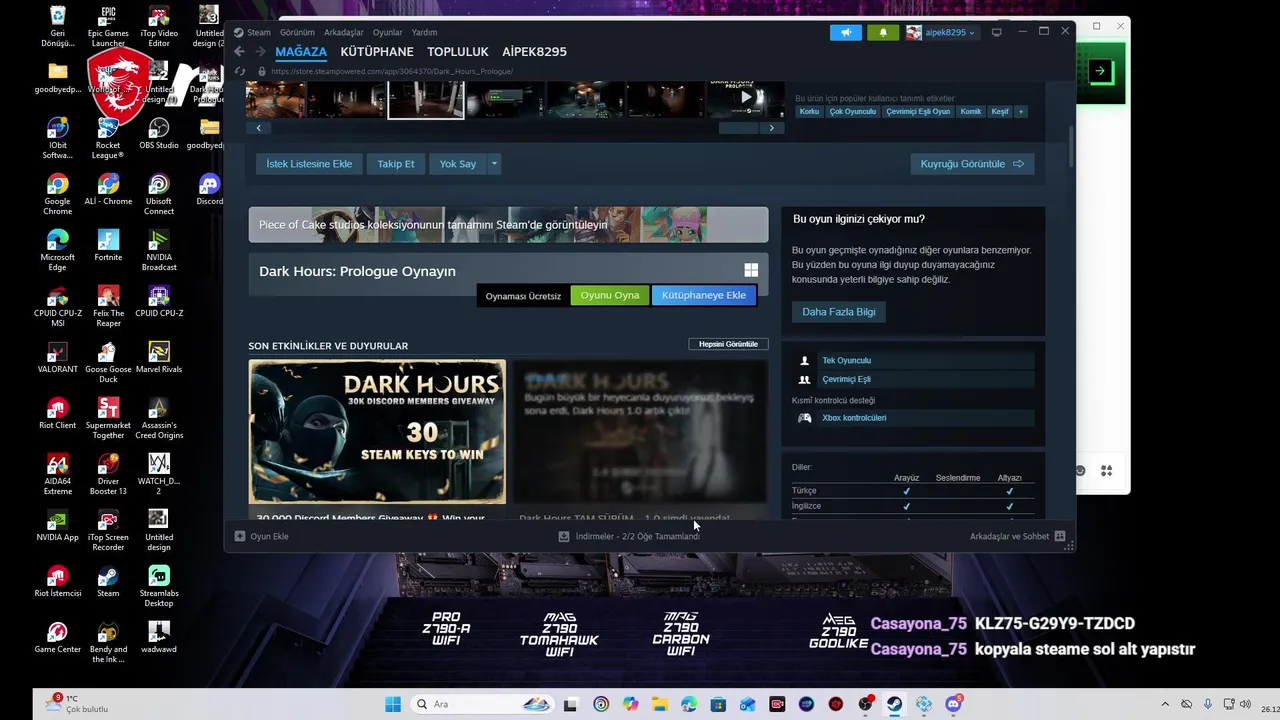Show hidden system tray icons chevron

1165,704
